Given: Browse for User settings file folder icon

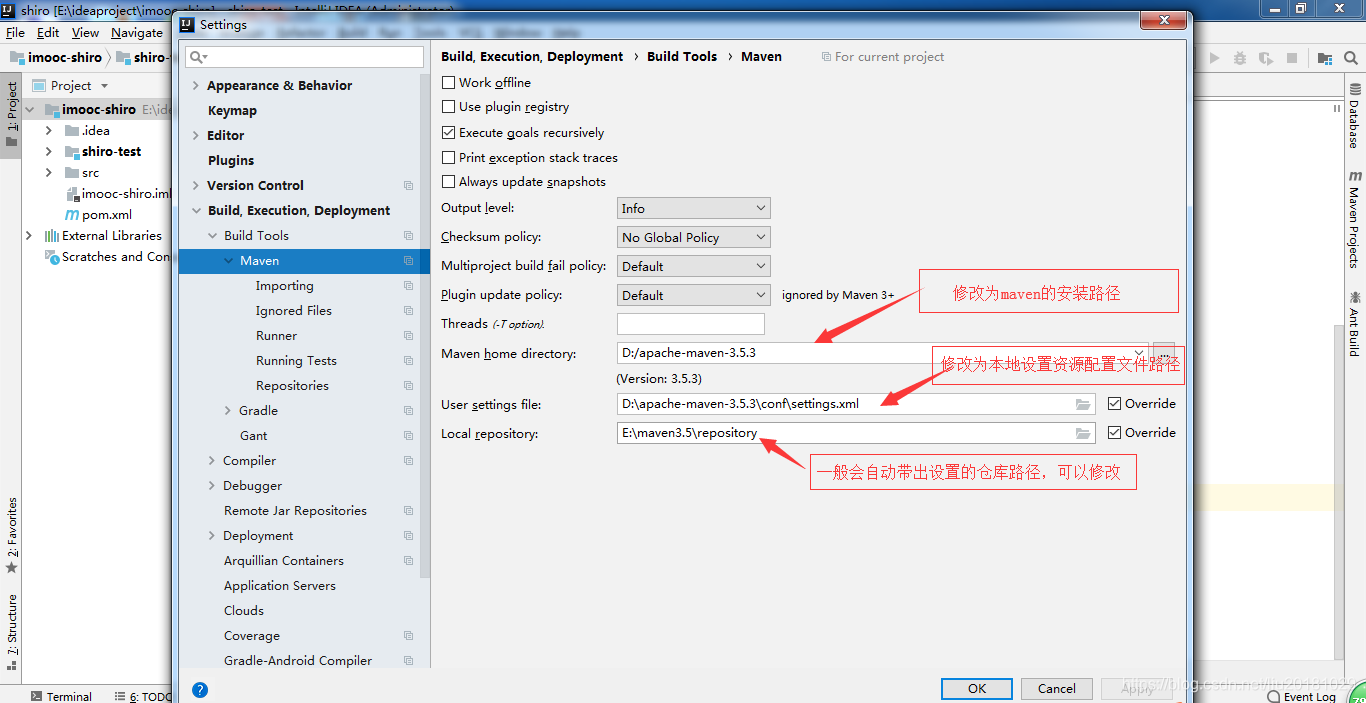Looking at the screenshot, I should pos(1083,404).
